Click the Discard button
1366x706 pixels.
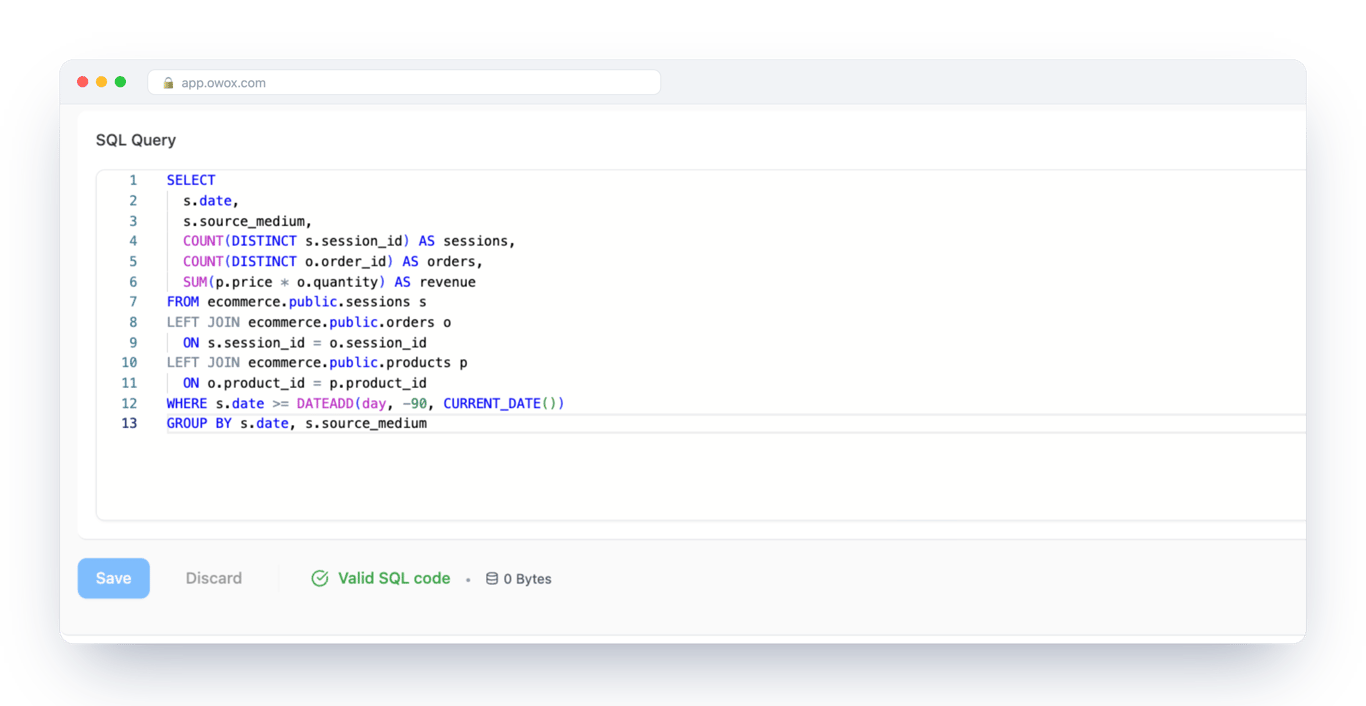(214, 578)
